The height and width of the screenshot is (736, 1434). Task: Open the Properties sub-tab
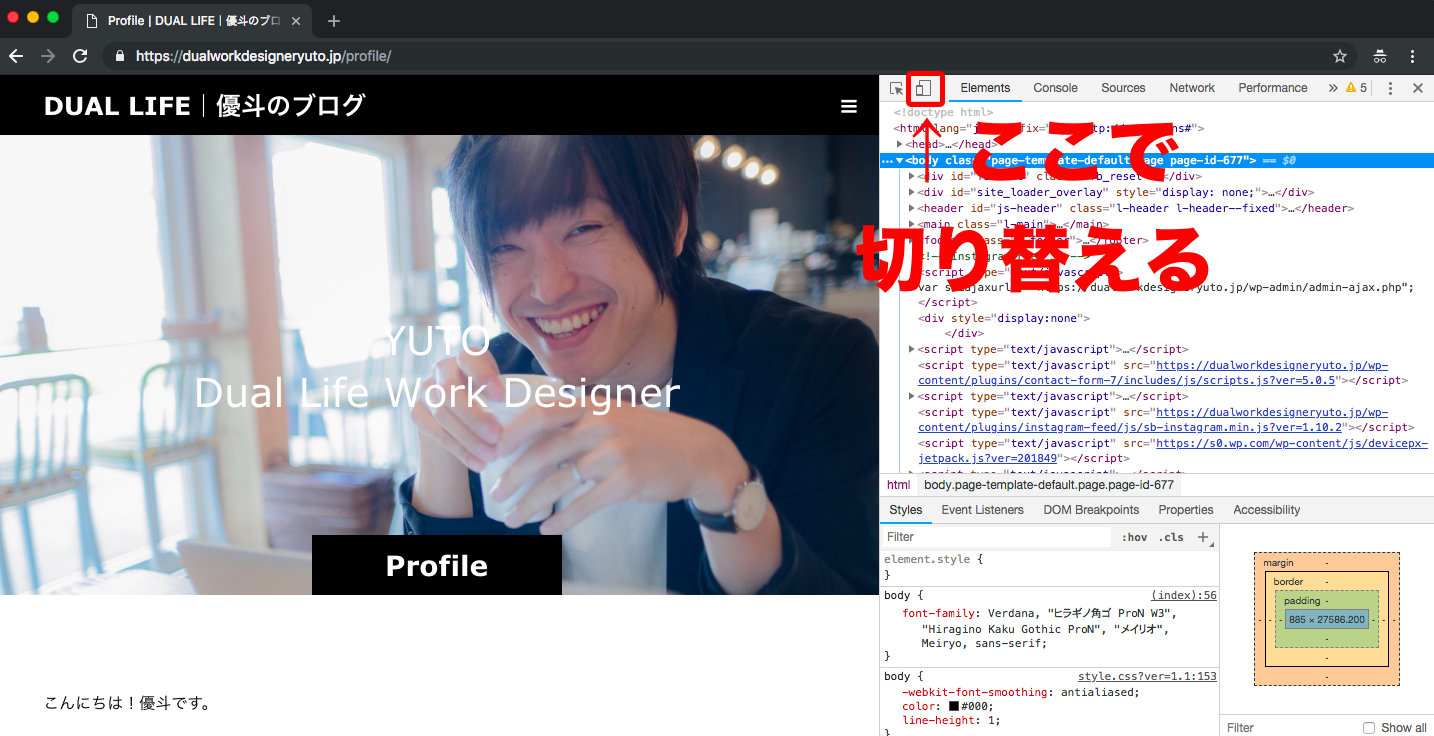pos(1186,510)
